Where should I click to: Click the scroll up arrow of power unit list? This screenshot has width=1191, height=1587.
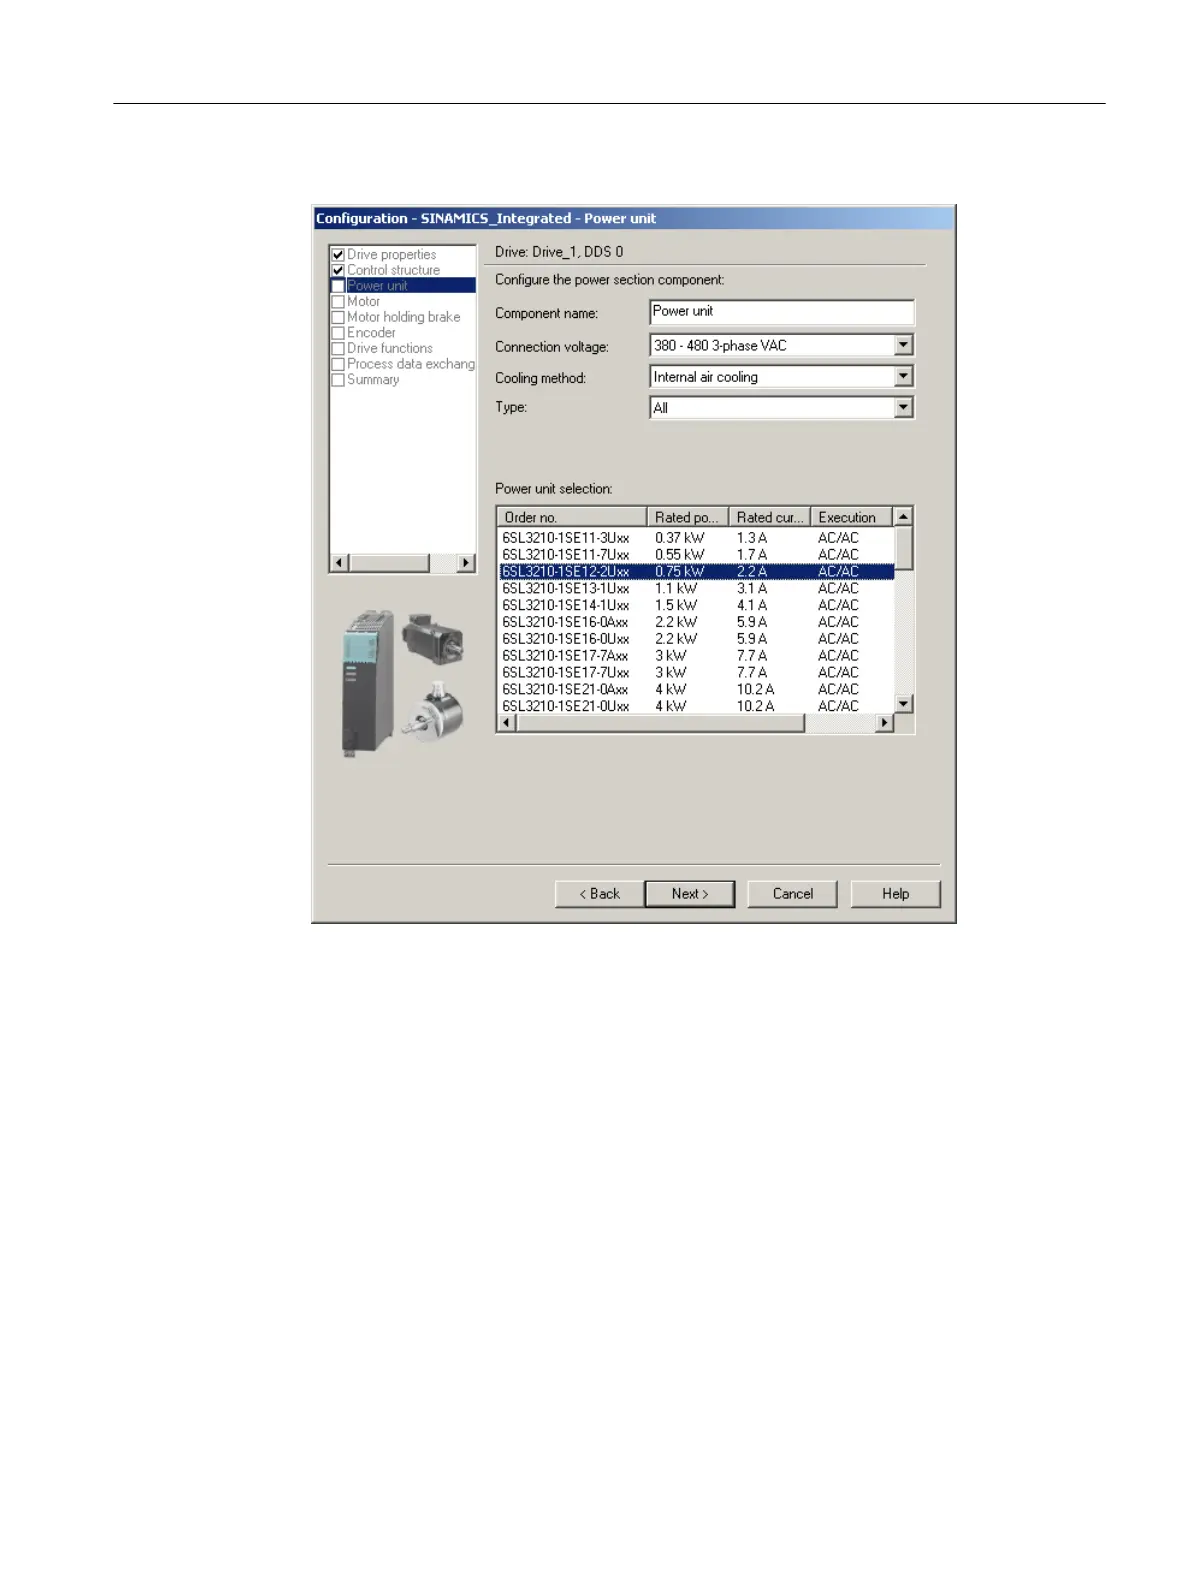click(x=903, y=517)
